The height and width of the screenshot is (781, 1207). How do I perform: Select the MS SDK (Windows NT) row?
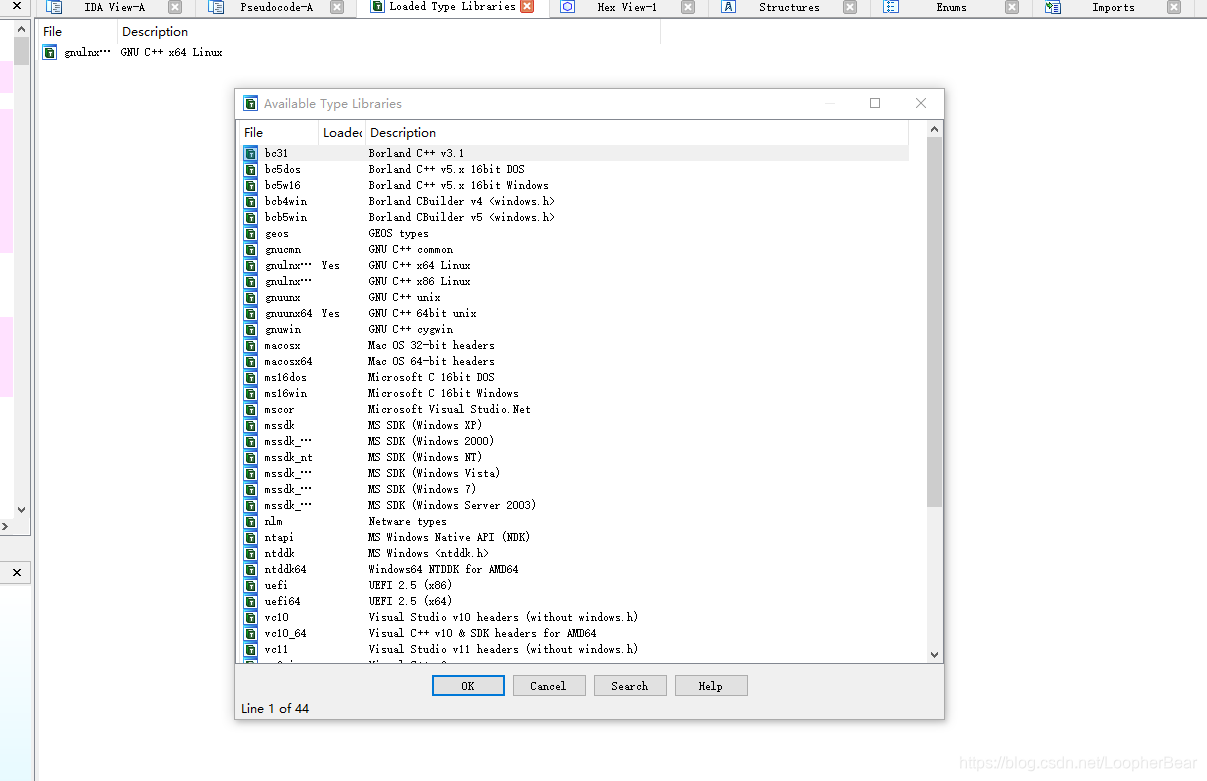coord(575,457)
